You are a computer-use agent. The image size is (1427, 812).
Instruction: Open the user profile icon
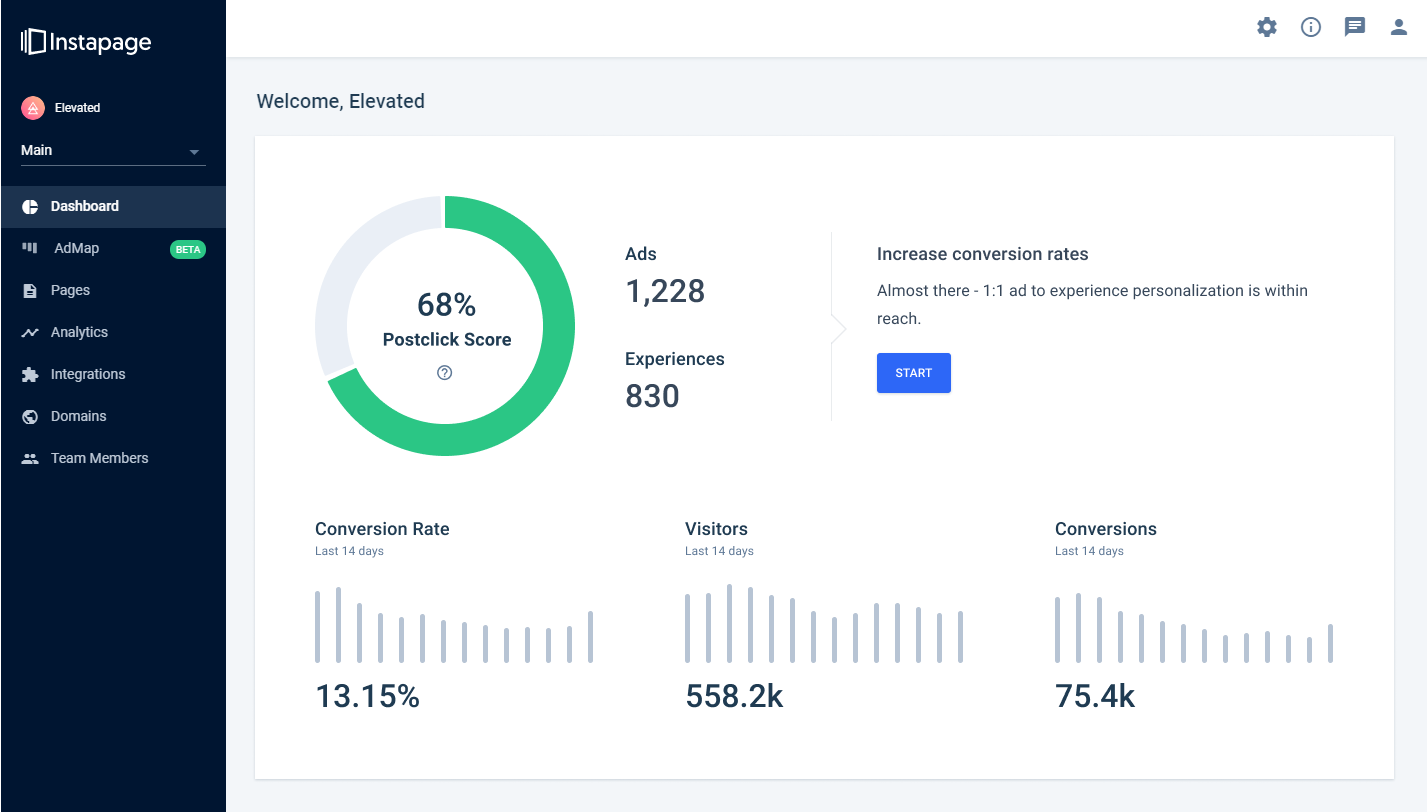tap(1398, 27)
